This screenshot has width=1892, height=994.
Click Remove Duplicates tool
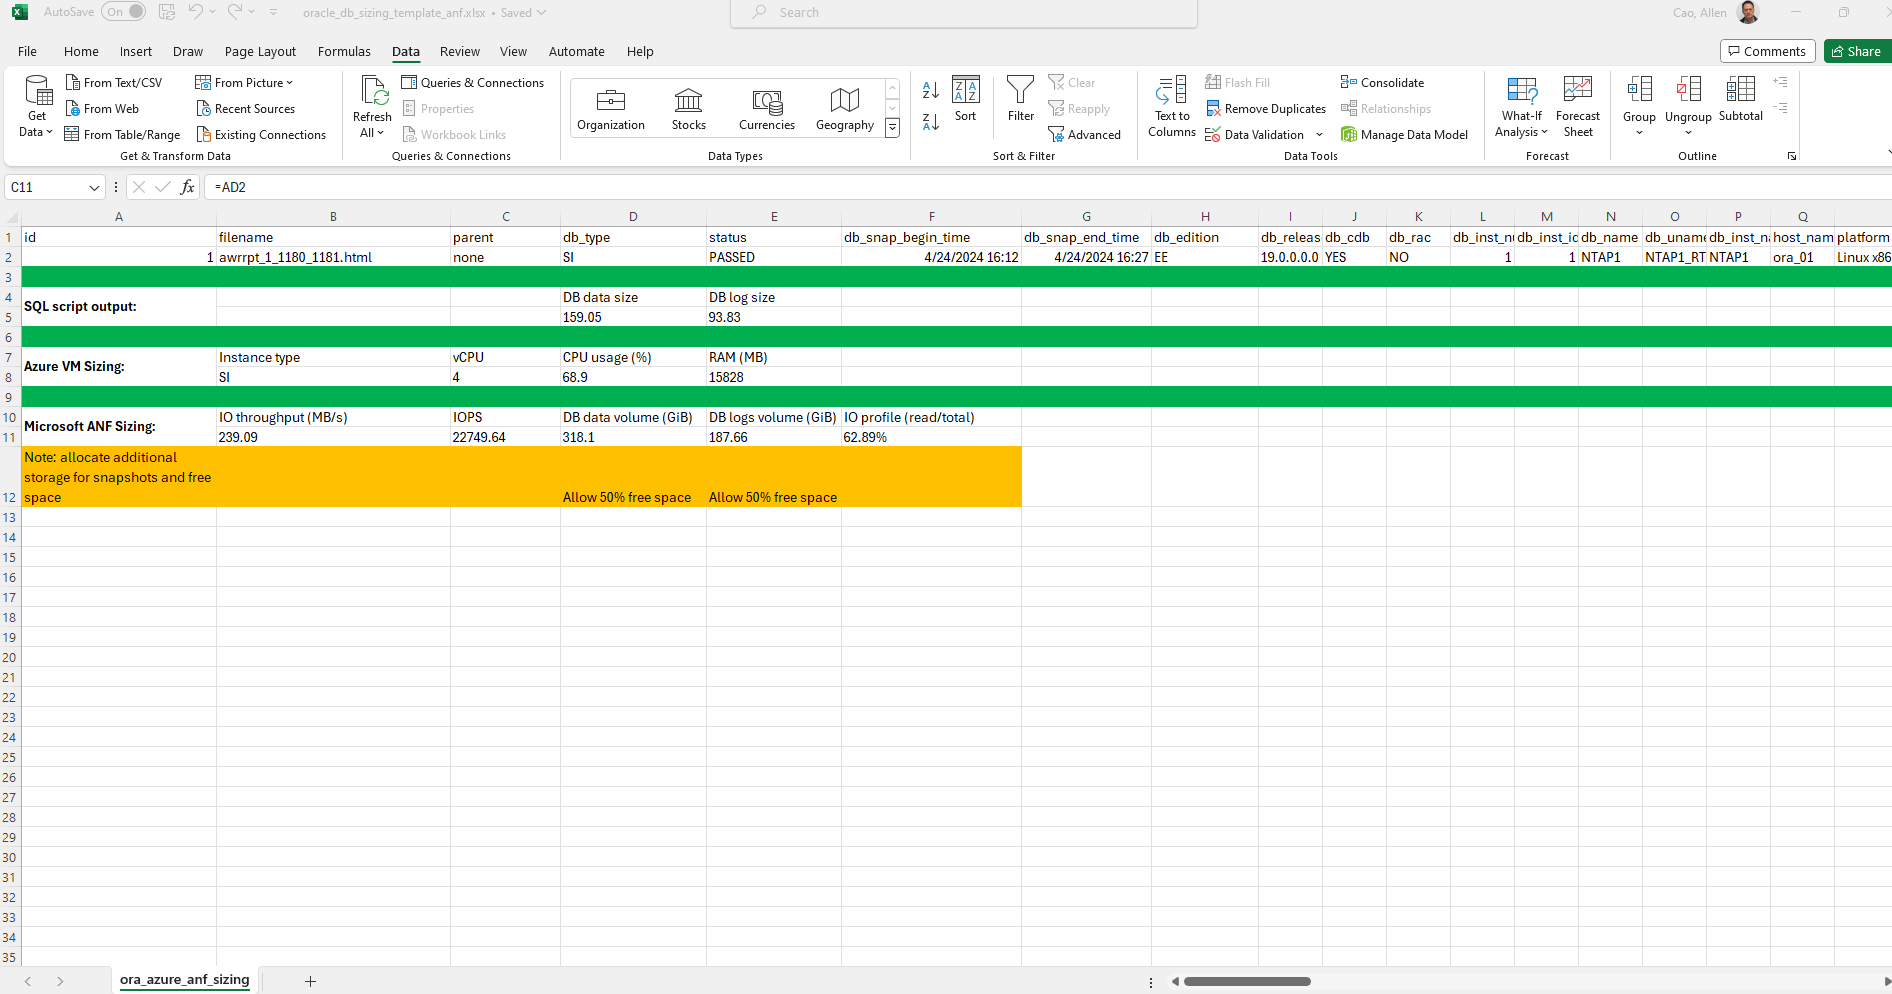pyautogui.click(x=1266, y=109)
